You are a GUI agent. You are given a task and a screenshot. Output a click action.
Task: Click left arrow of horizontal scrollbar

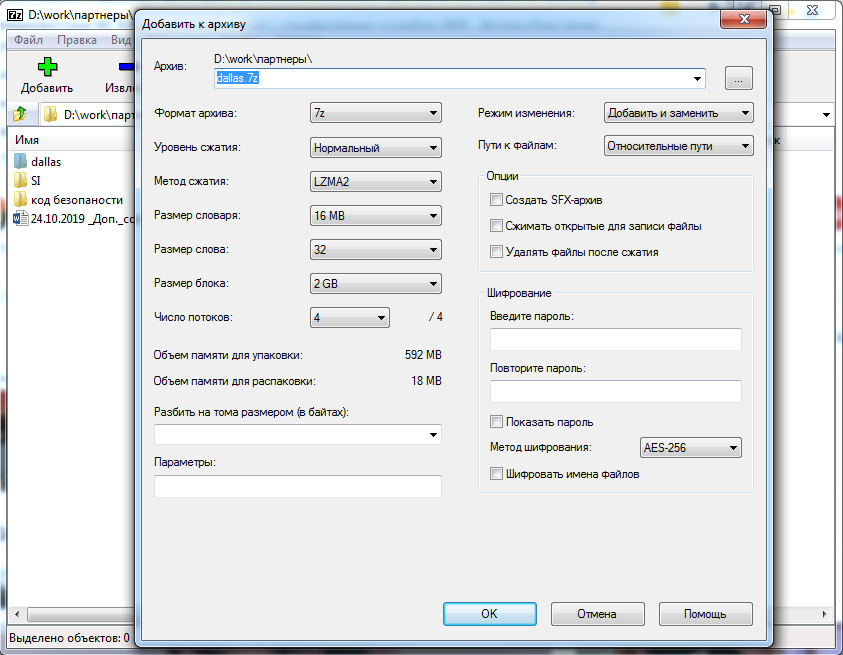tap(17, 614)
